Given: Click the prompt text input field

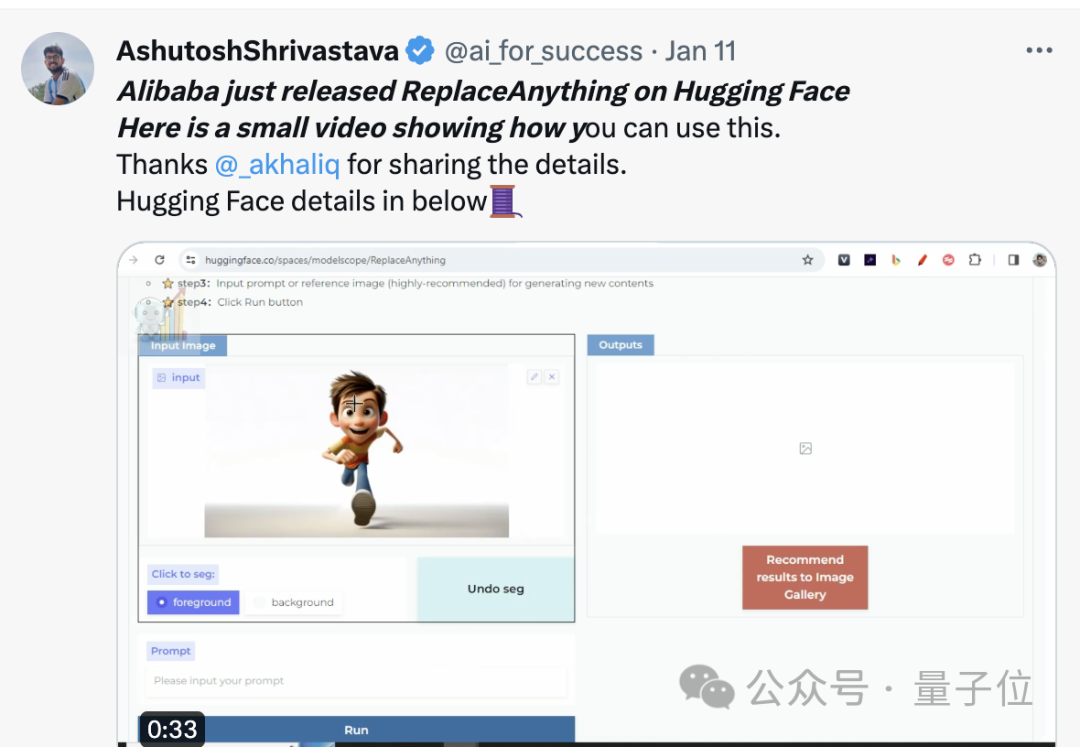Looking at the screenshot, I should (355, 681).
